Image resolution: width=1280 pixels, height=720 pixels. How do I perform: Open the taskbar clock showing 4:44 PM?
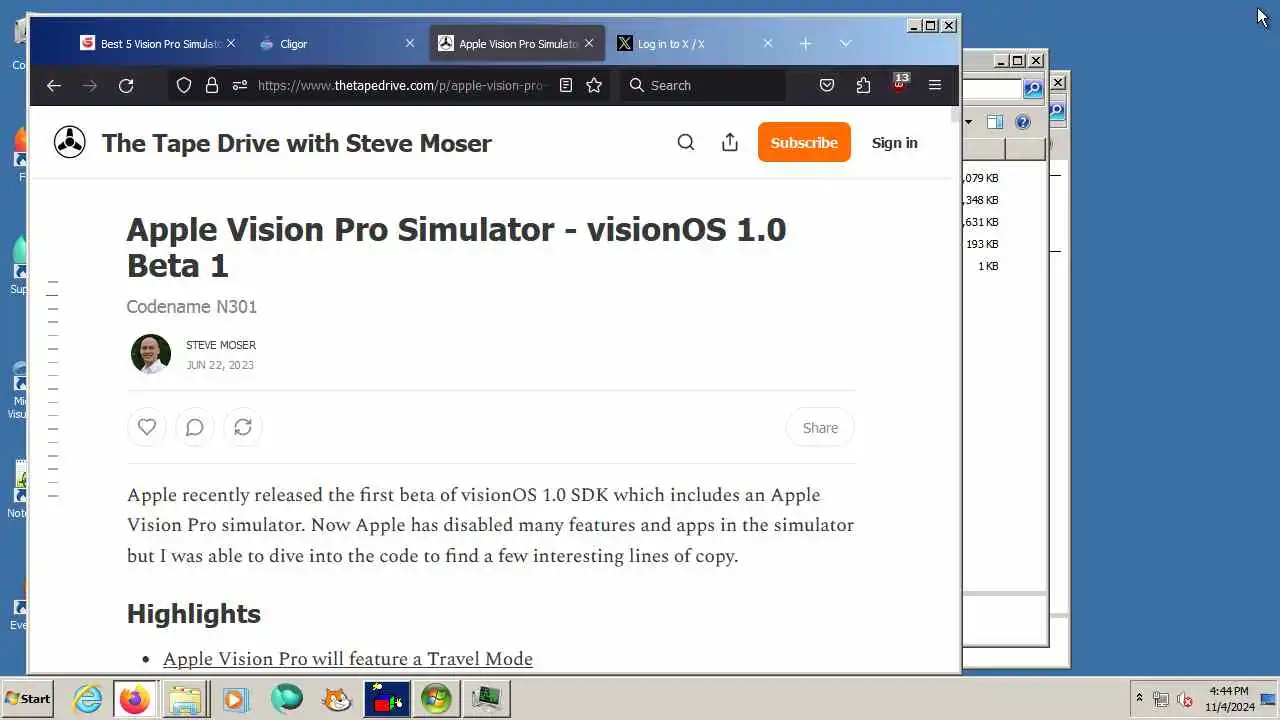pyautogui.click(x=1229, y=699)
